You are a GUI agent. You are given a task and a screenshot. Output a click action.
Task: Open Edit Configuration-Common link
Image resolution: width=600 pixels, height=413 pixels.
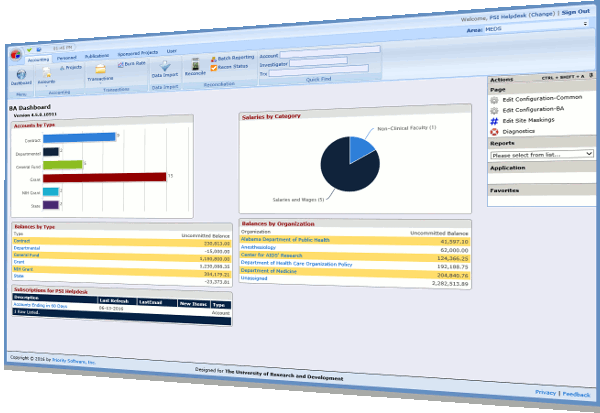point(542,98)
